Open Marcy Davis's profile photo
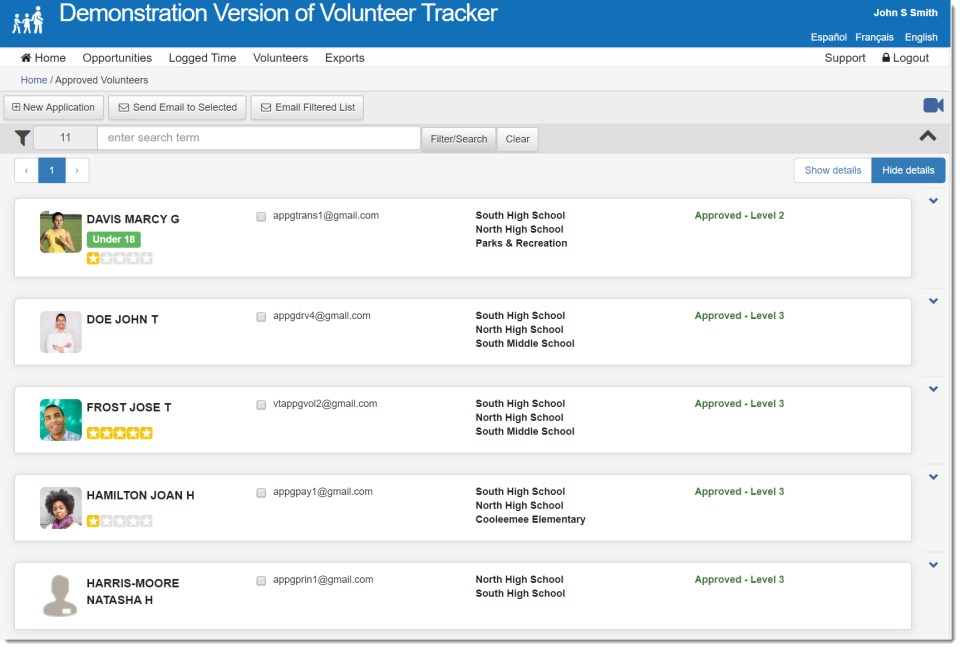Viewport: 960px width, 648px height. click(61, 232)
